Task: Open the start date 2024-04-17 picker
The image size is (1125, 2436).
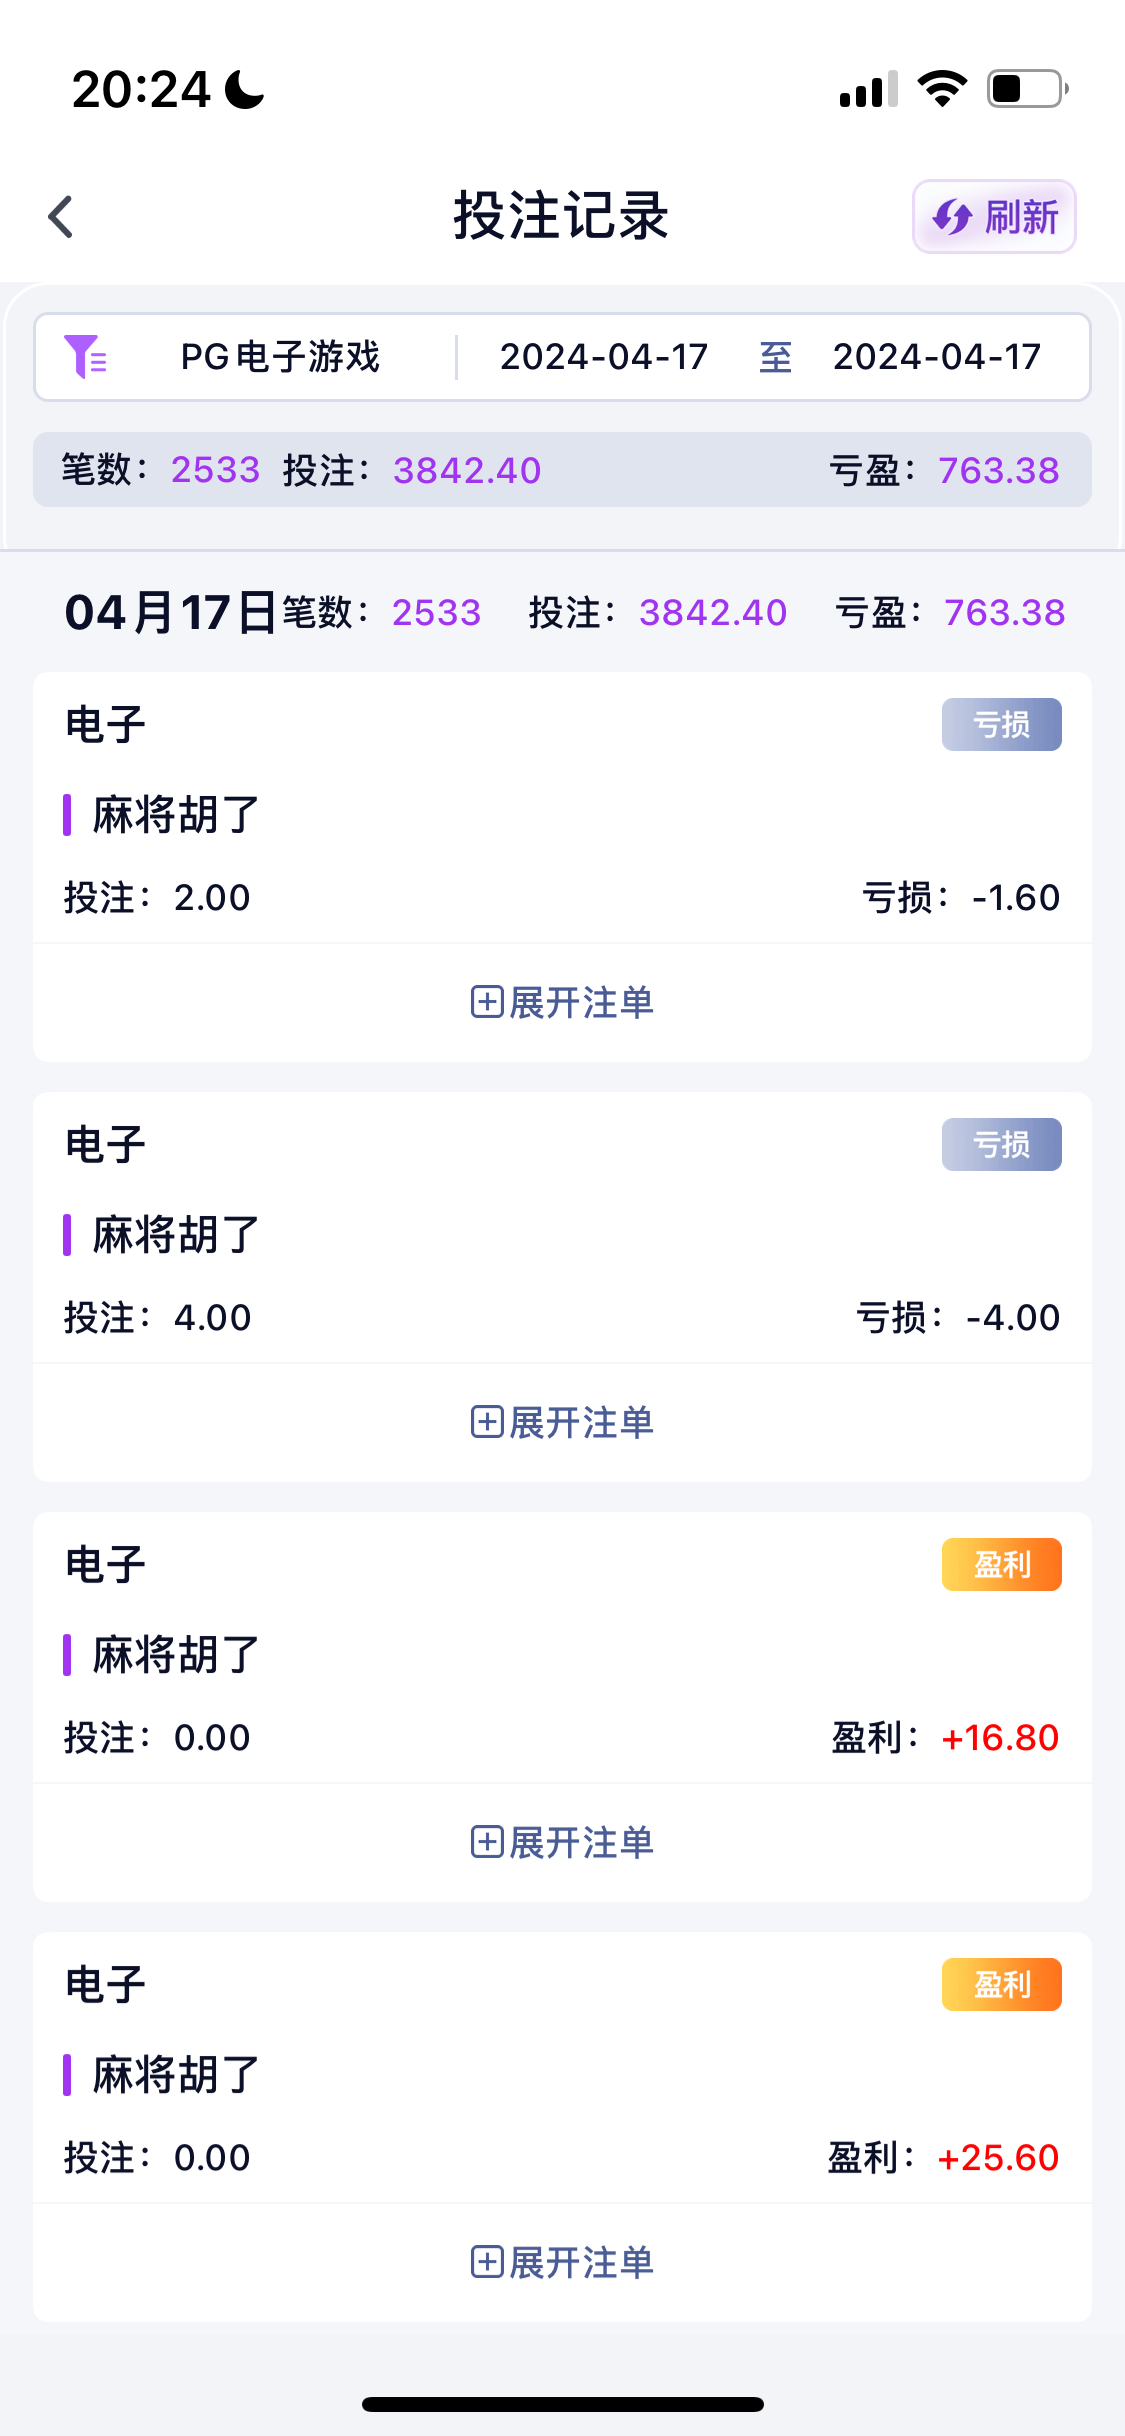Action: 604,357
